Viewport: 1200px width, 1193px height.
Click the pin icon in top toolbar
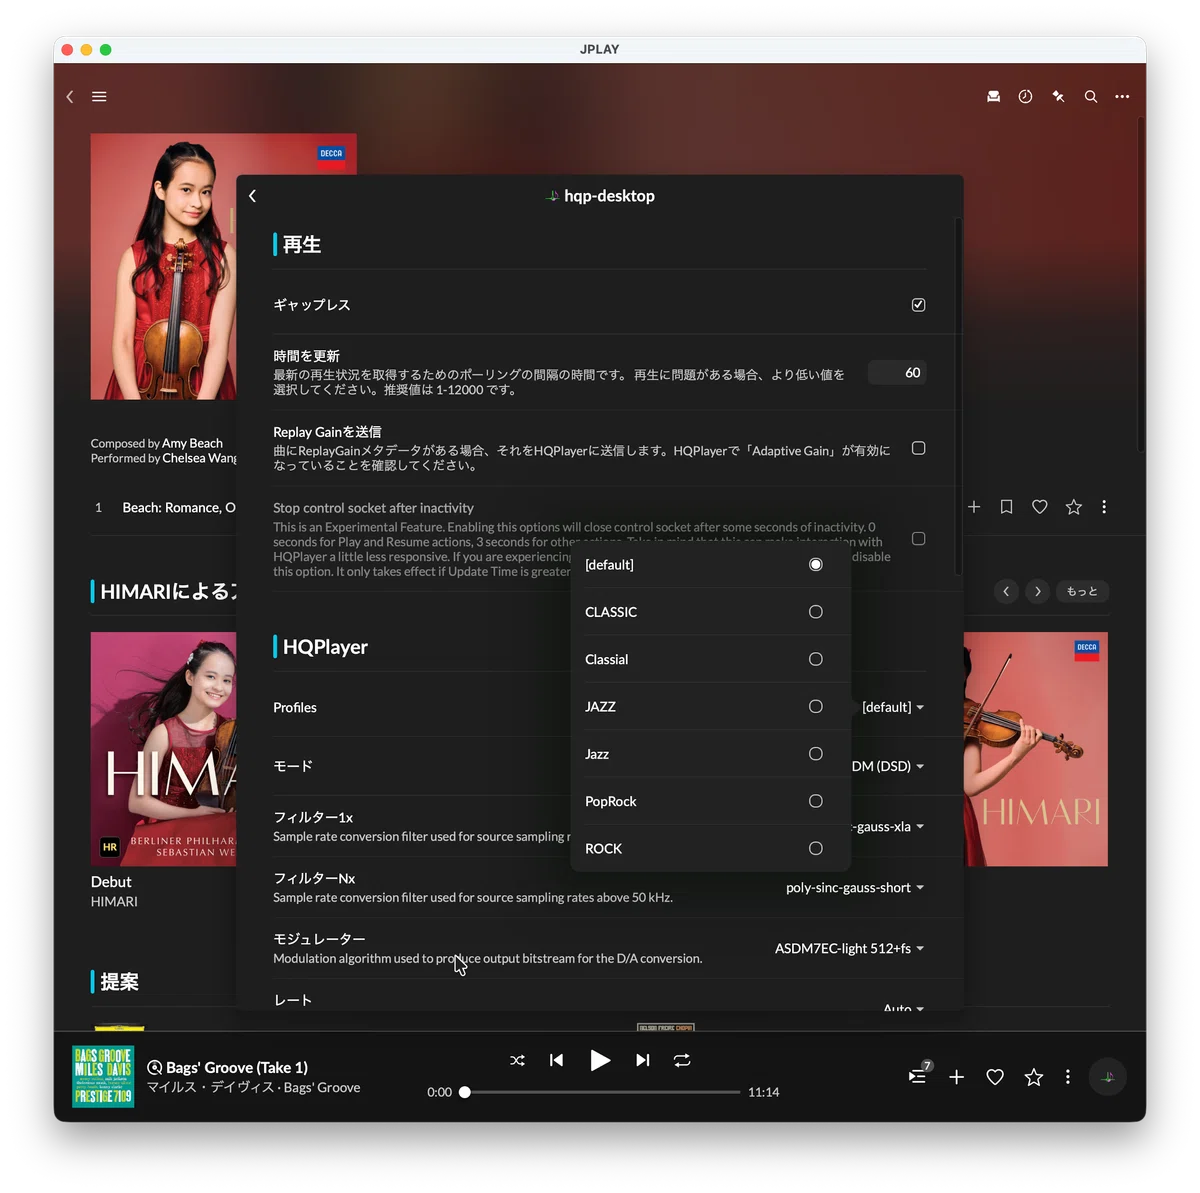click(1058, 97)
